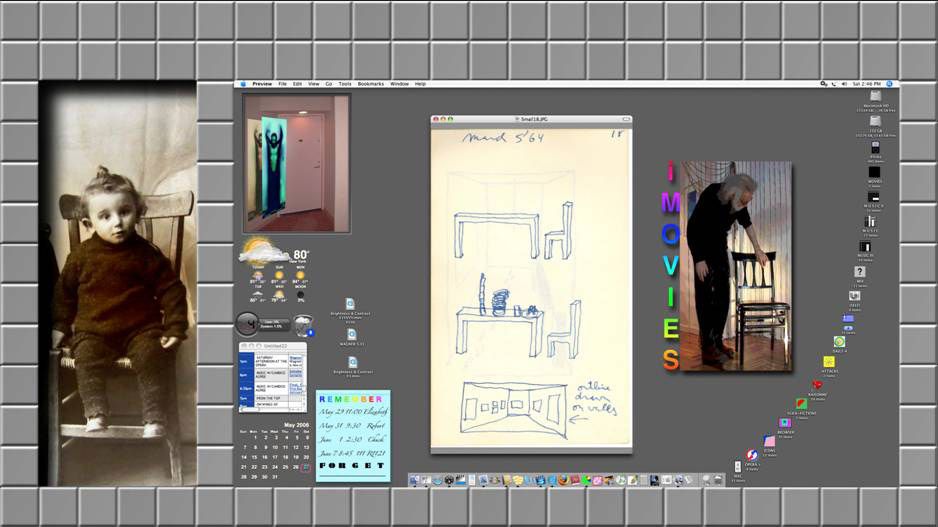Click the View menu item
Screen dimensions: 938x527
tap(313, 84)
